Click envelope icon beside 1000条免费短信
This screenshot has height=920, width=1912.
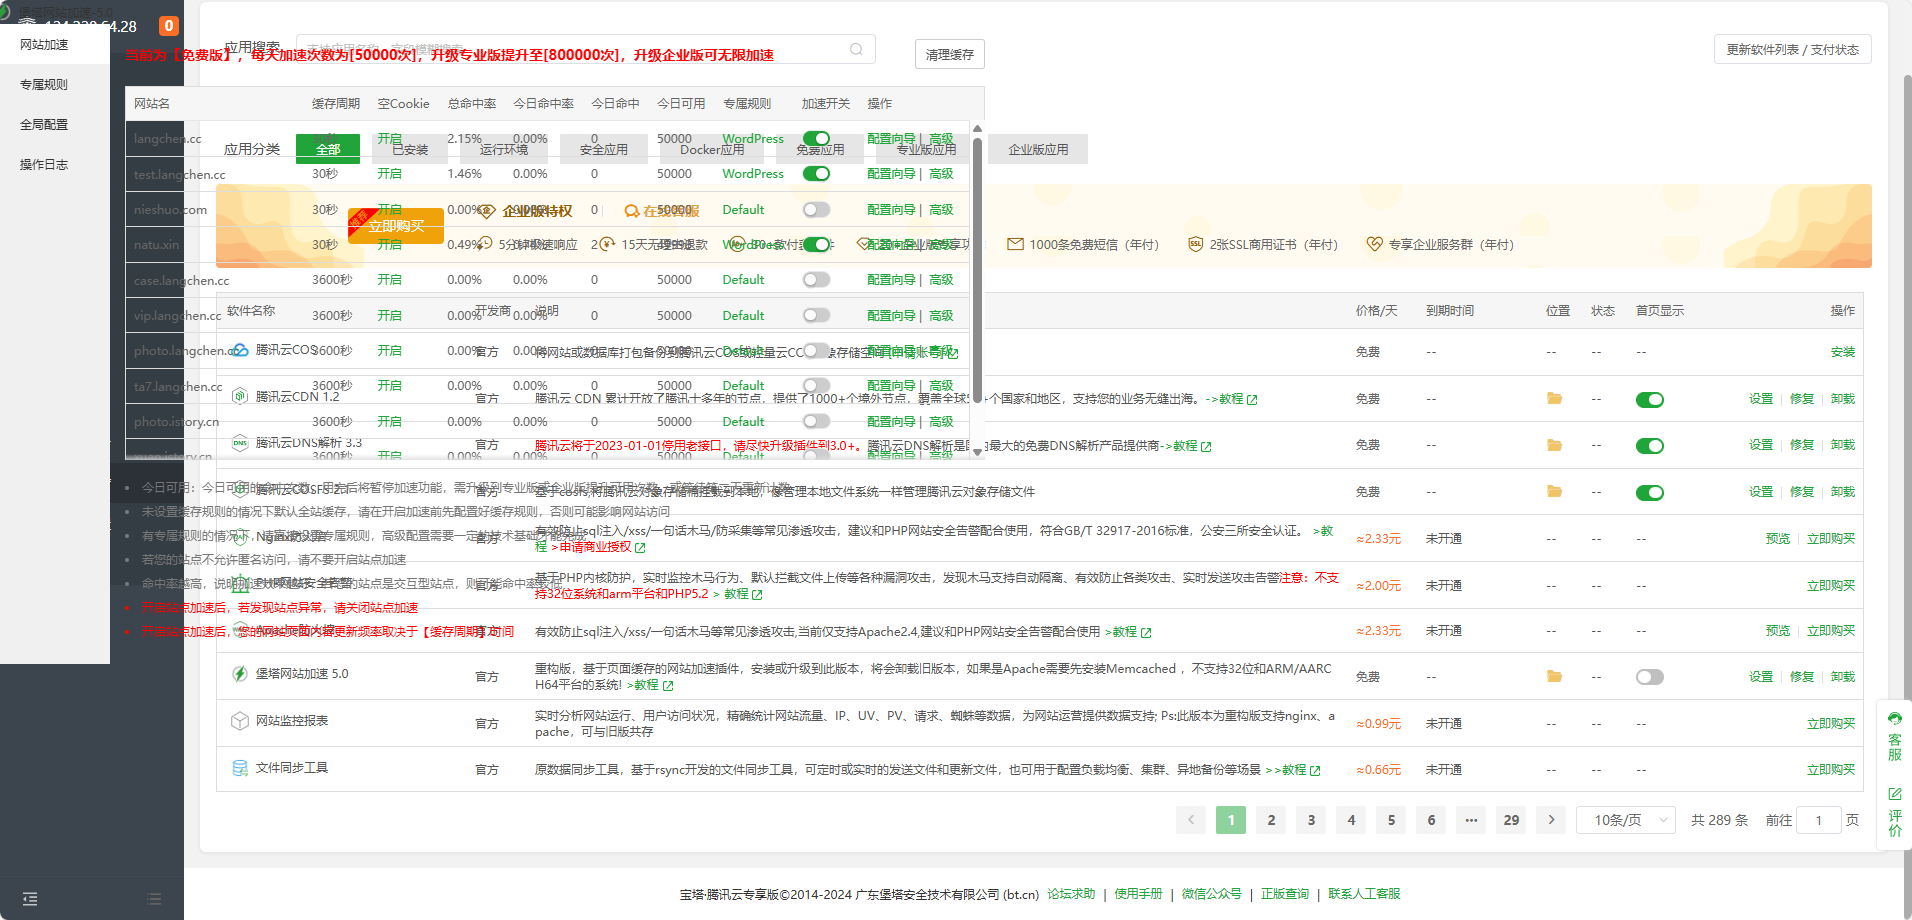click(1015, 244)
